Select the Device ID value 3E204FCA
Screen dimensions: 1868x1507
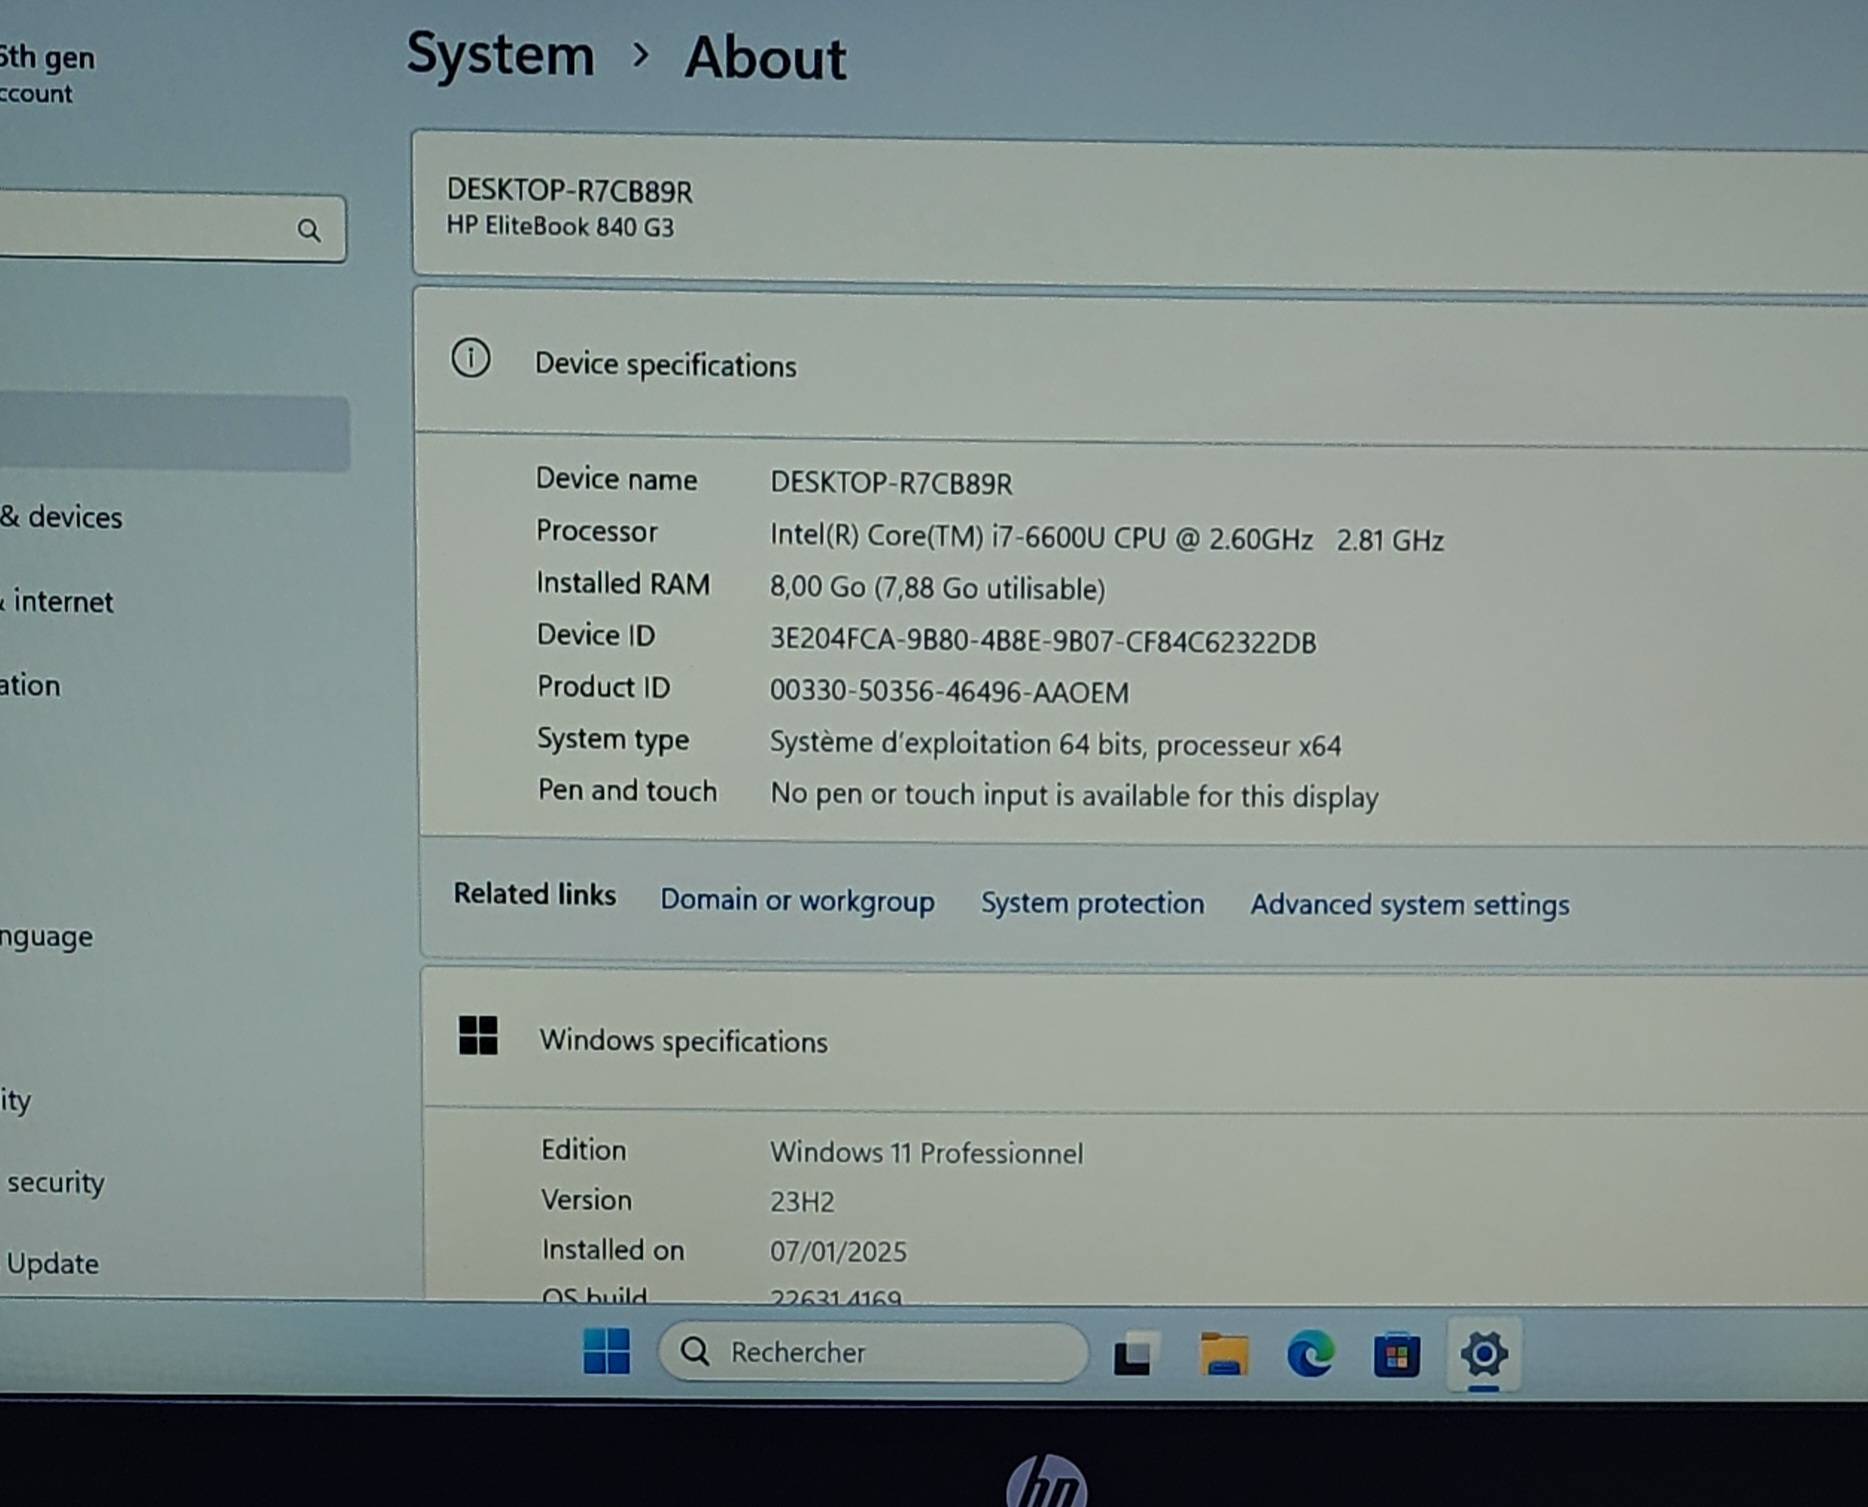pyautogui.click(x=1043, y=641)
